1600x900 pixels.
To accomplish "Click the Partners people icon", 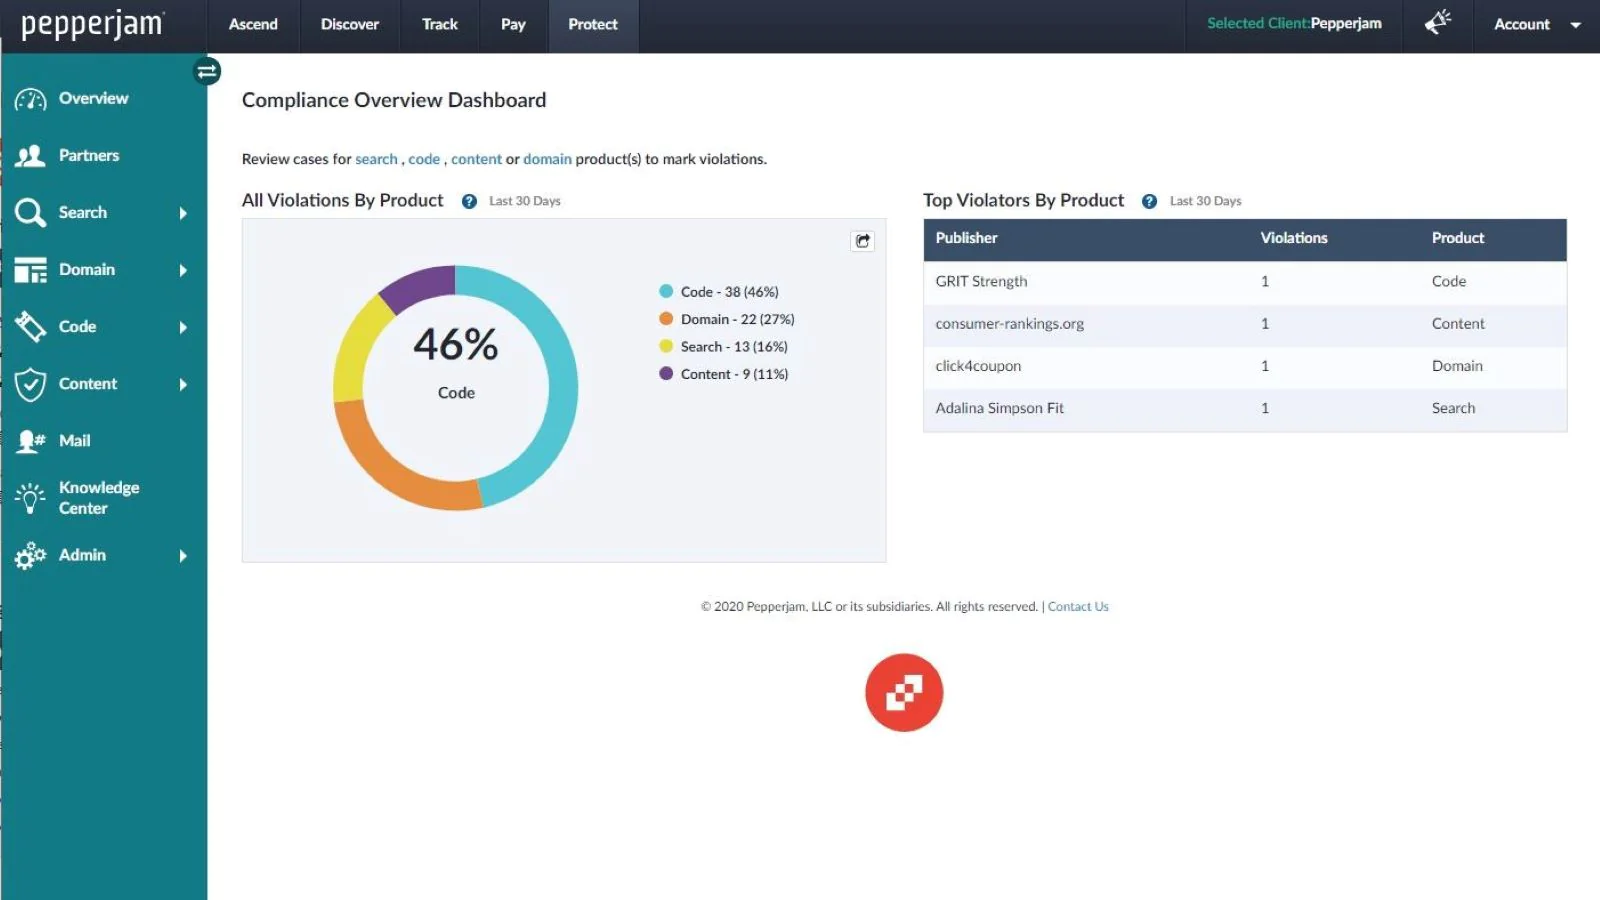I will click(x=30, y=156).
